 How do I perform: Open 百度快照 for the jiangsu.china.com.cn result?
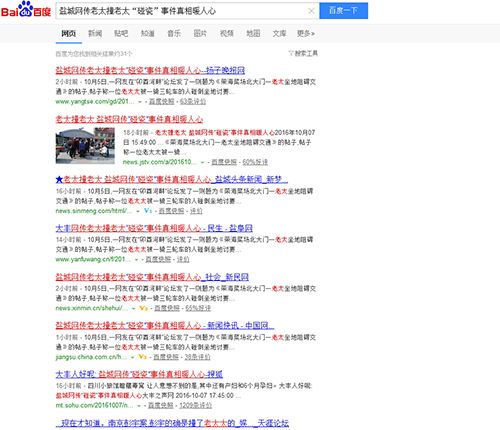(x=166, y=357)
